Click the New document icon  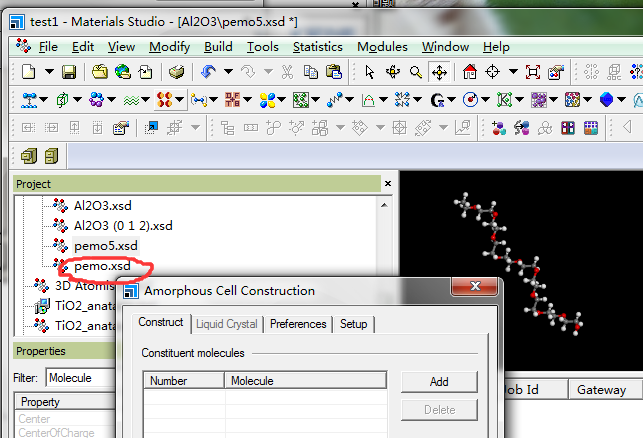[28, 72]
